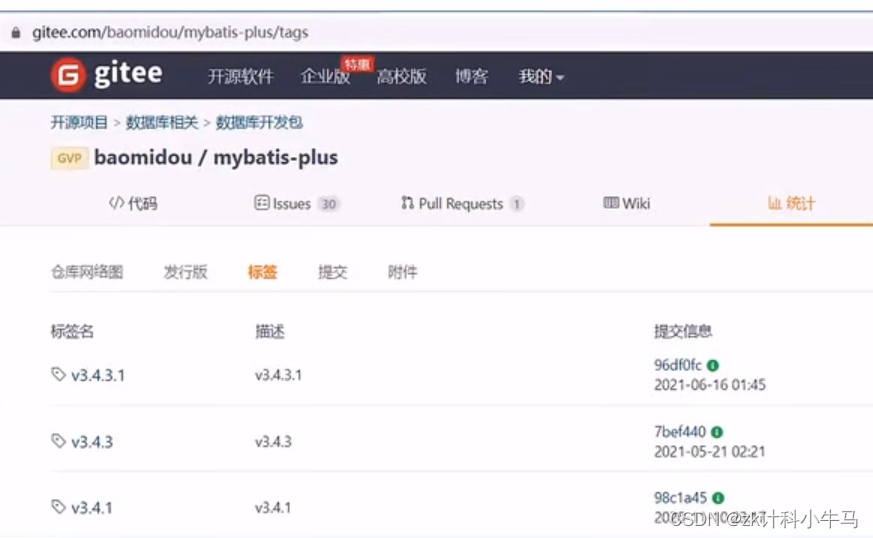Click the green status icon next to 96df0fc
The image size is (873, 538).
[713, 365]
